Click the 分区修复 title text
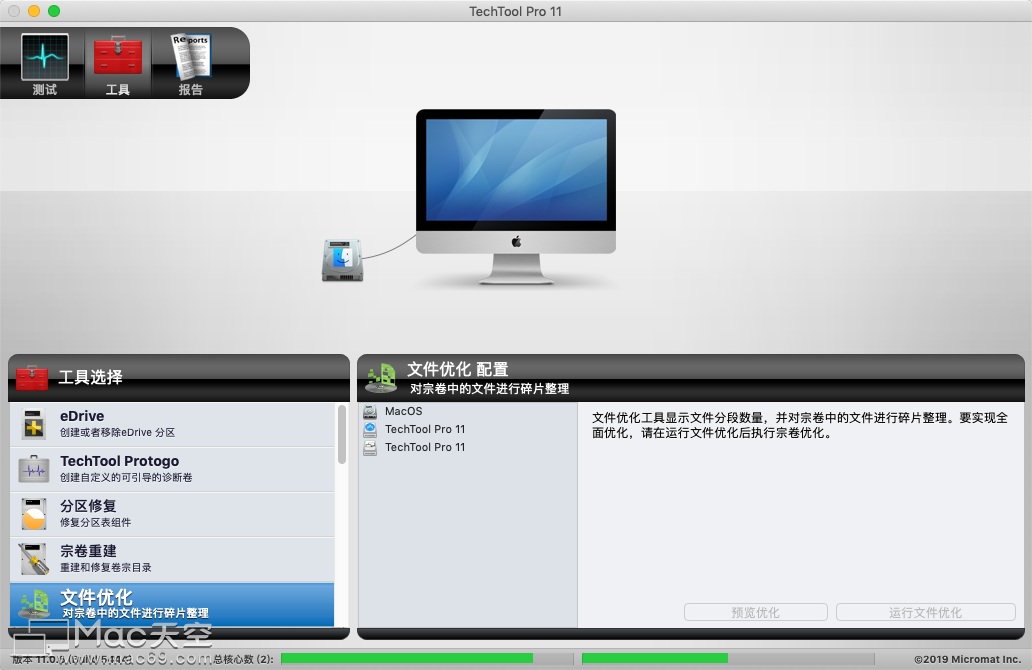 click(88, 506)
